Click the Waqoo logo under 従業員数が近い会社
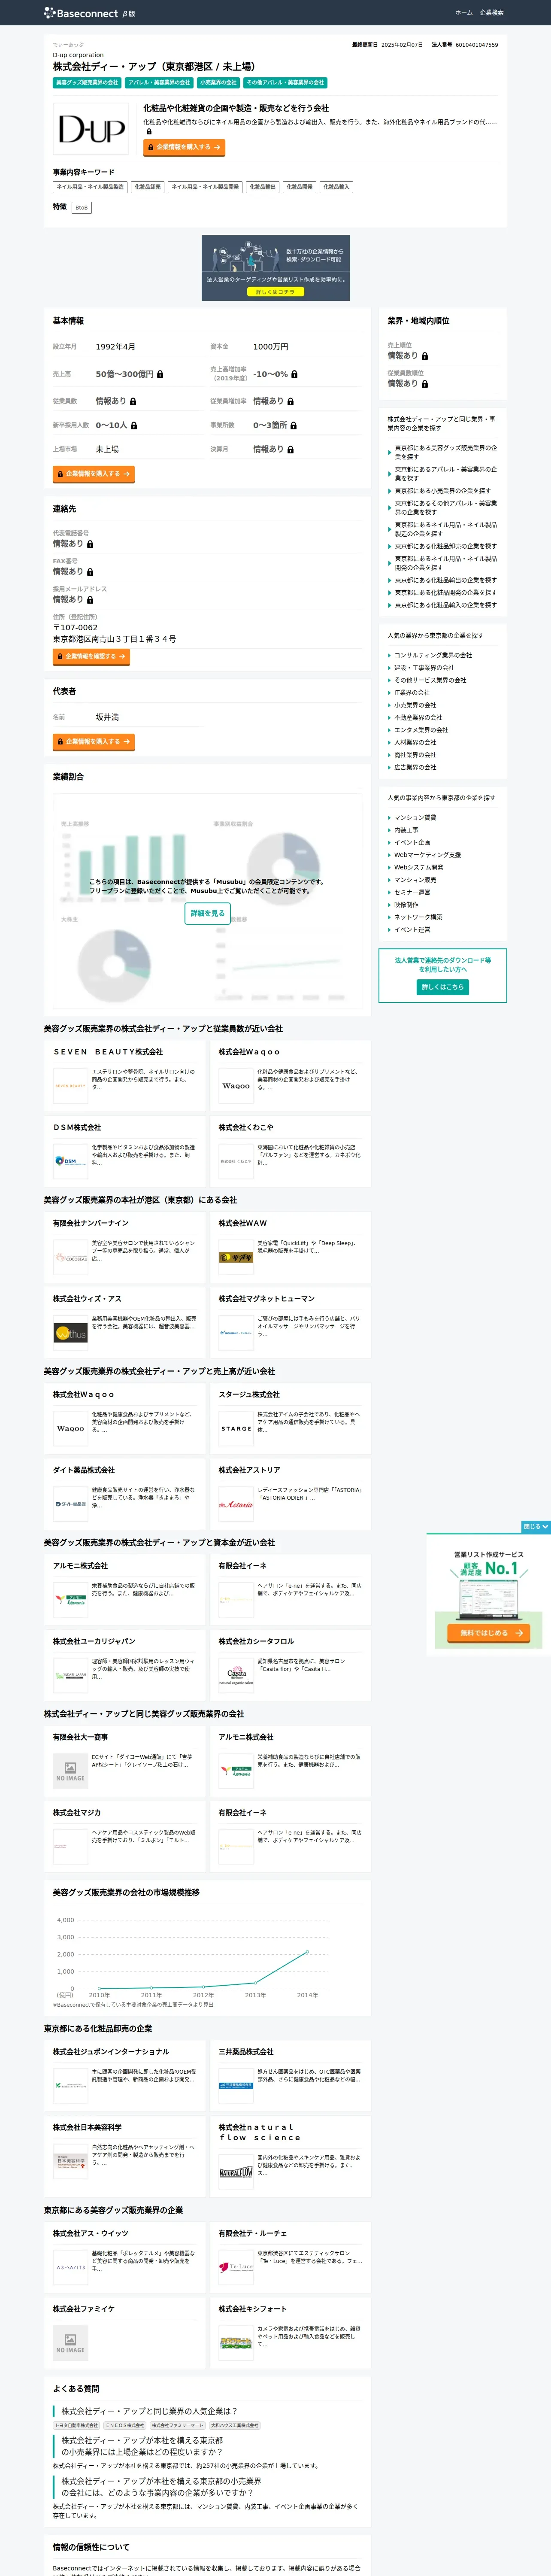Screen dimensions: 551x2576 (236, 1086)
